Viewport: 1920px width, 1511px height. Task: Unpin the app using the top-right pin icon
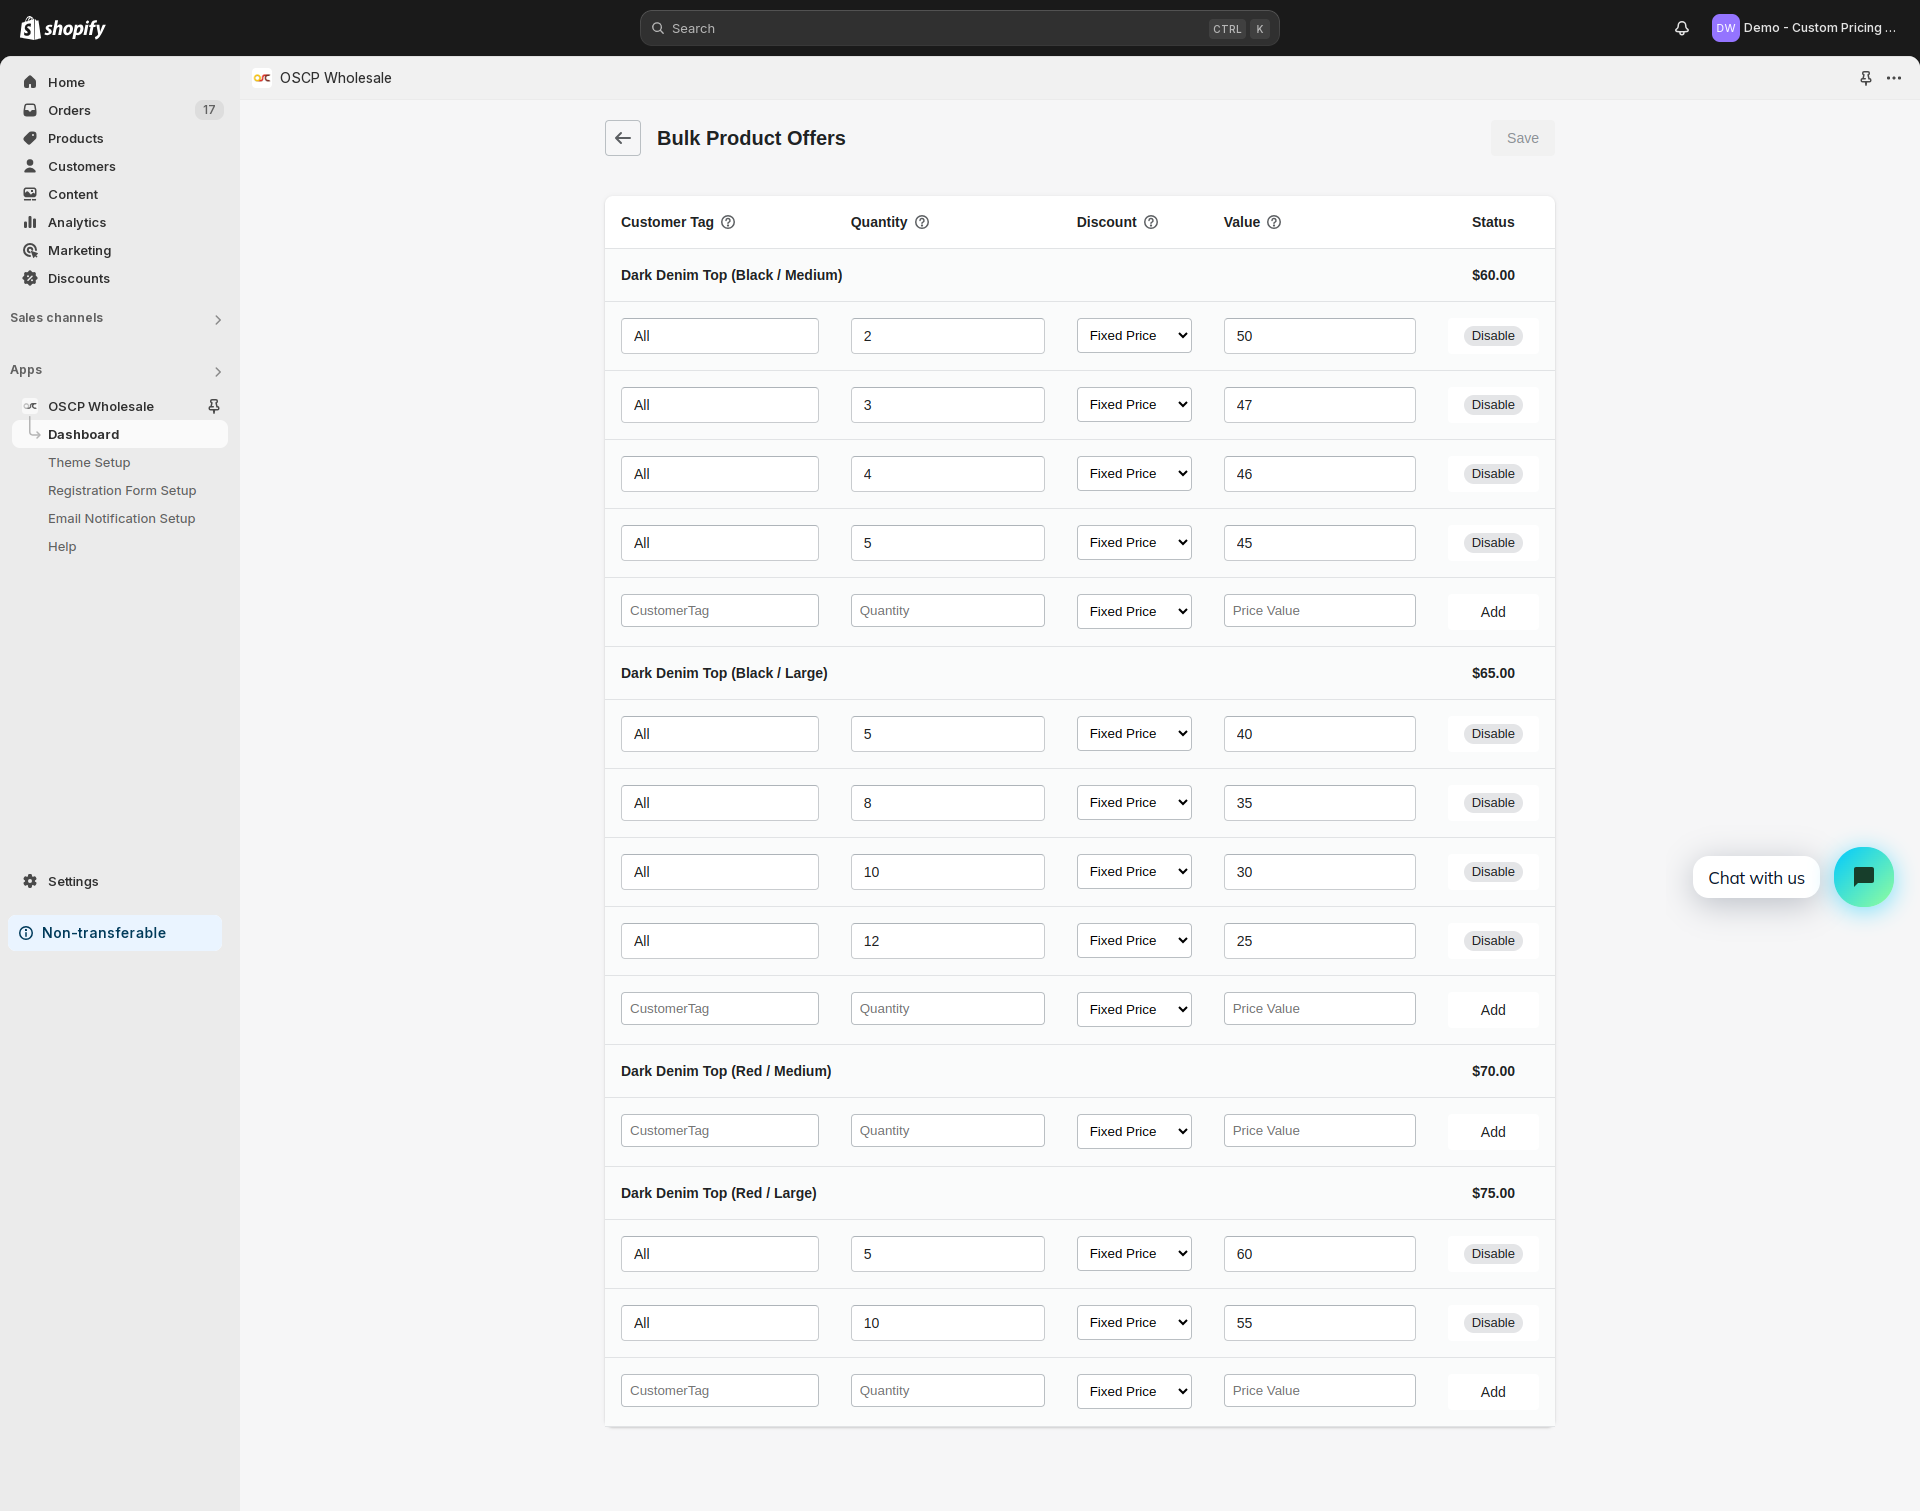[x=1866, y=77]
